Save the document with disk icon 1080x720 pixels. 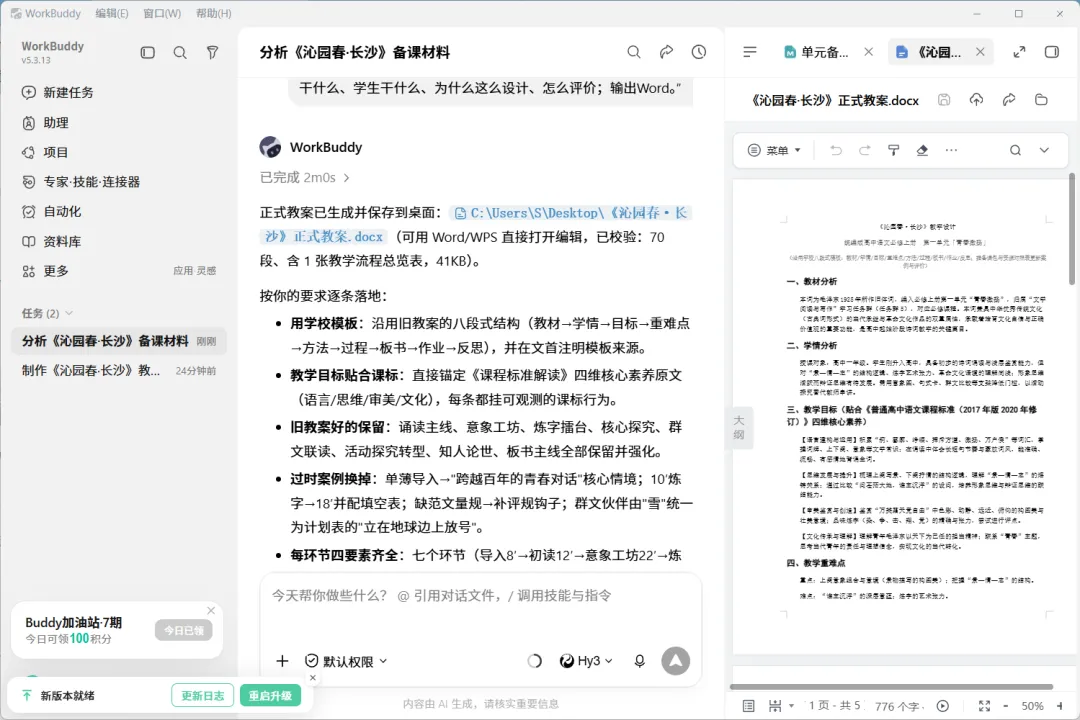click(x=944, y=100)
